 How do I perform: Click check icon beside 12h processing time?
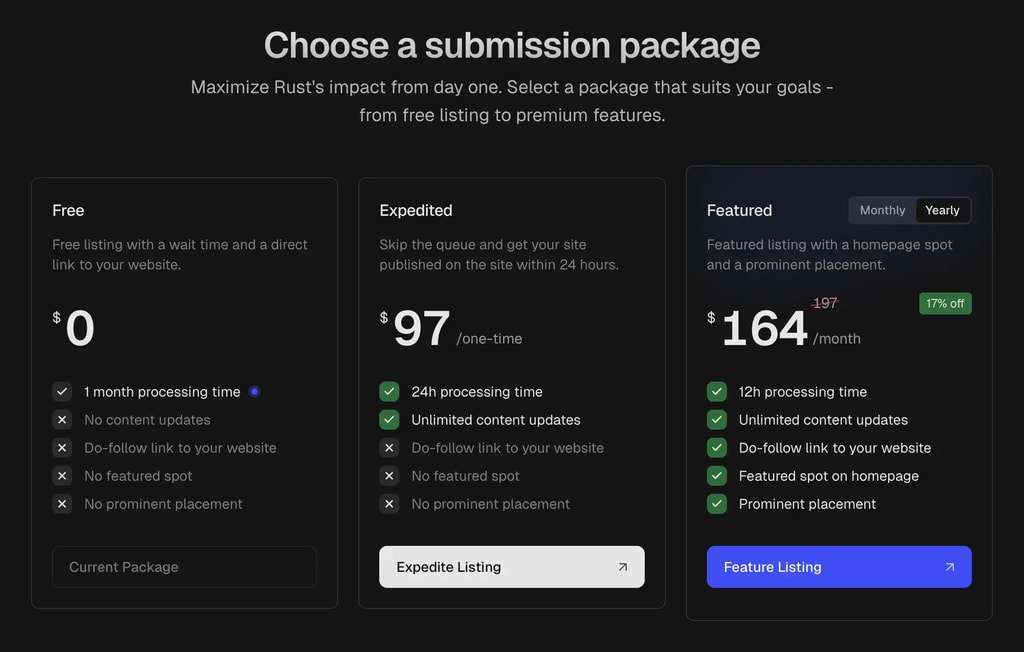pos(716,392)
